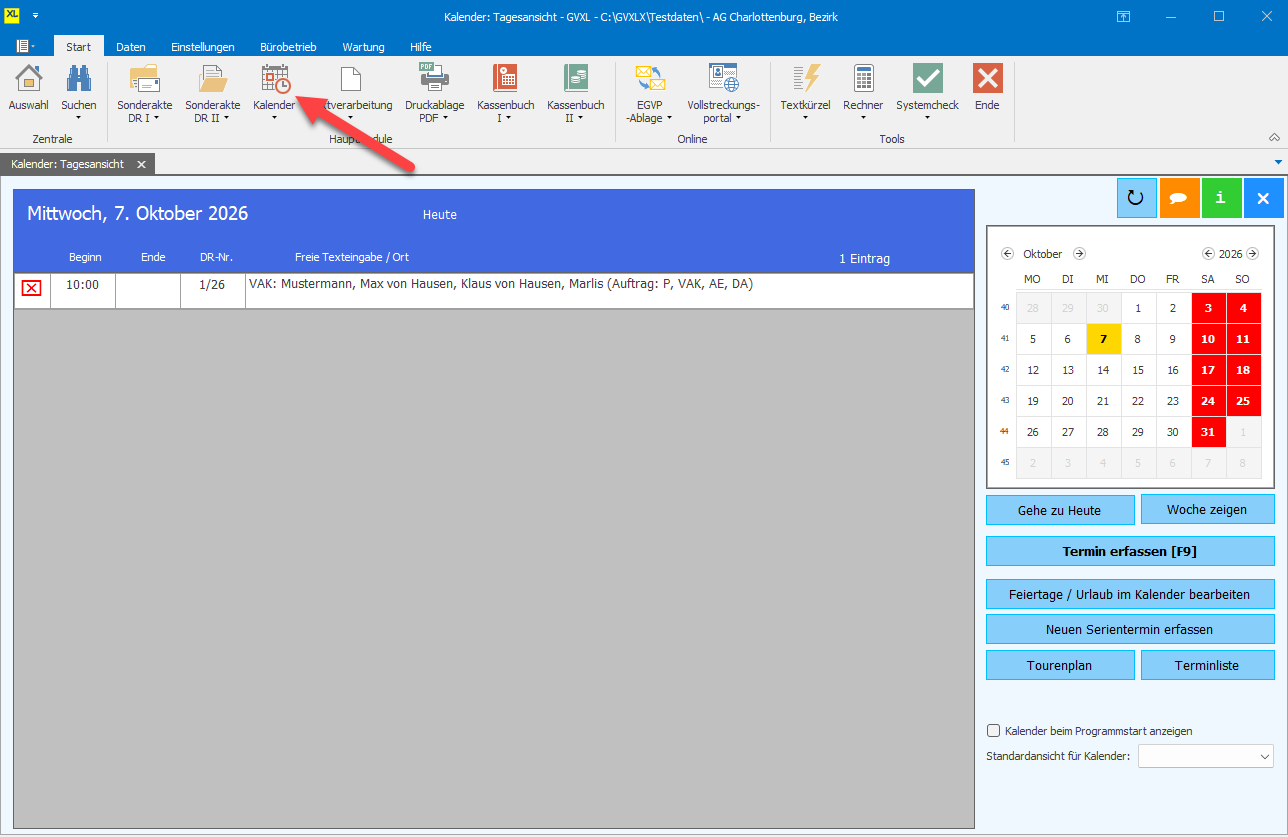This screenshot has height=837, width=1288.
Task: Collapse the ribbon with the chevron
Action: [1274, 137]
